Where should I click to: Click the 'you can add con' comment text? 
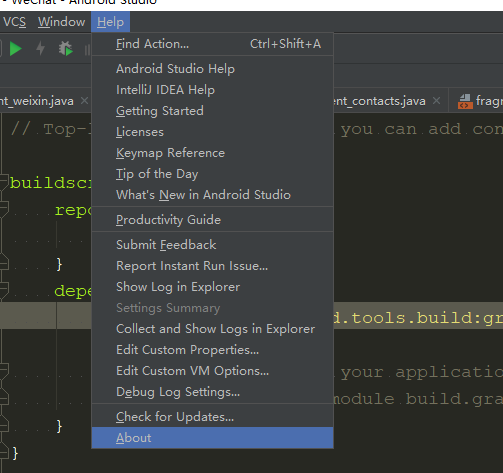421,129
